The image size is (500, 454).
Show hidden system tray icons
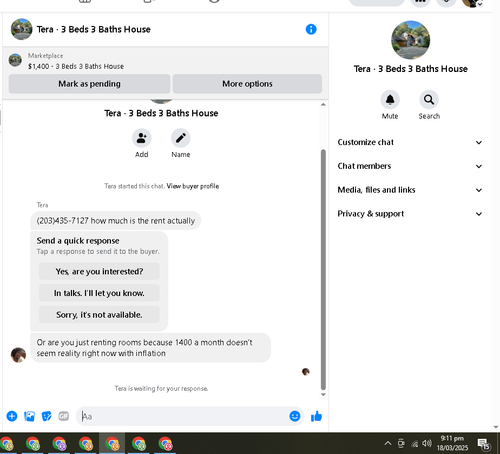click(388, 443)
